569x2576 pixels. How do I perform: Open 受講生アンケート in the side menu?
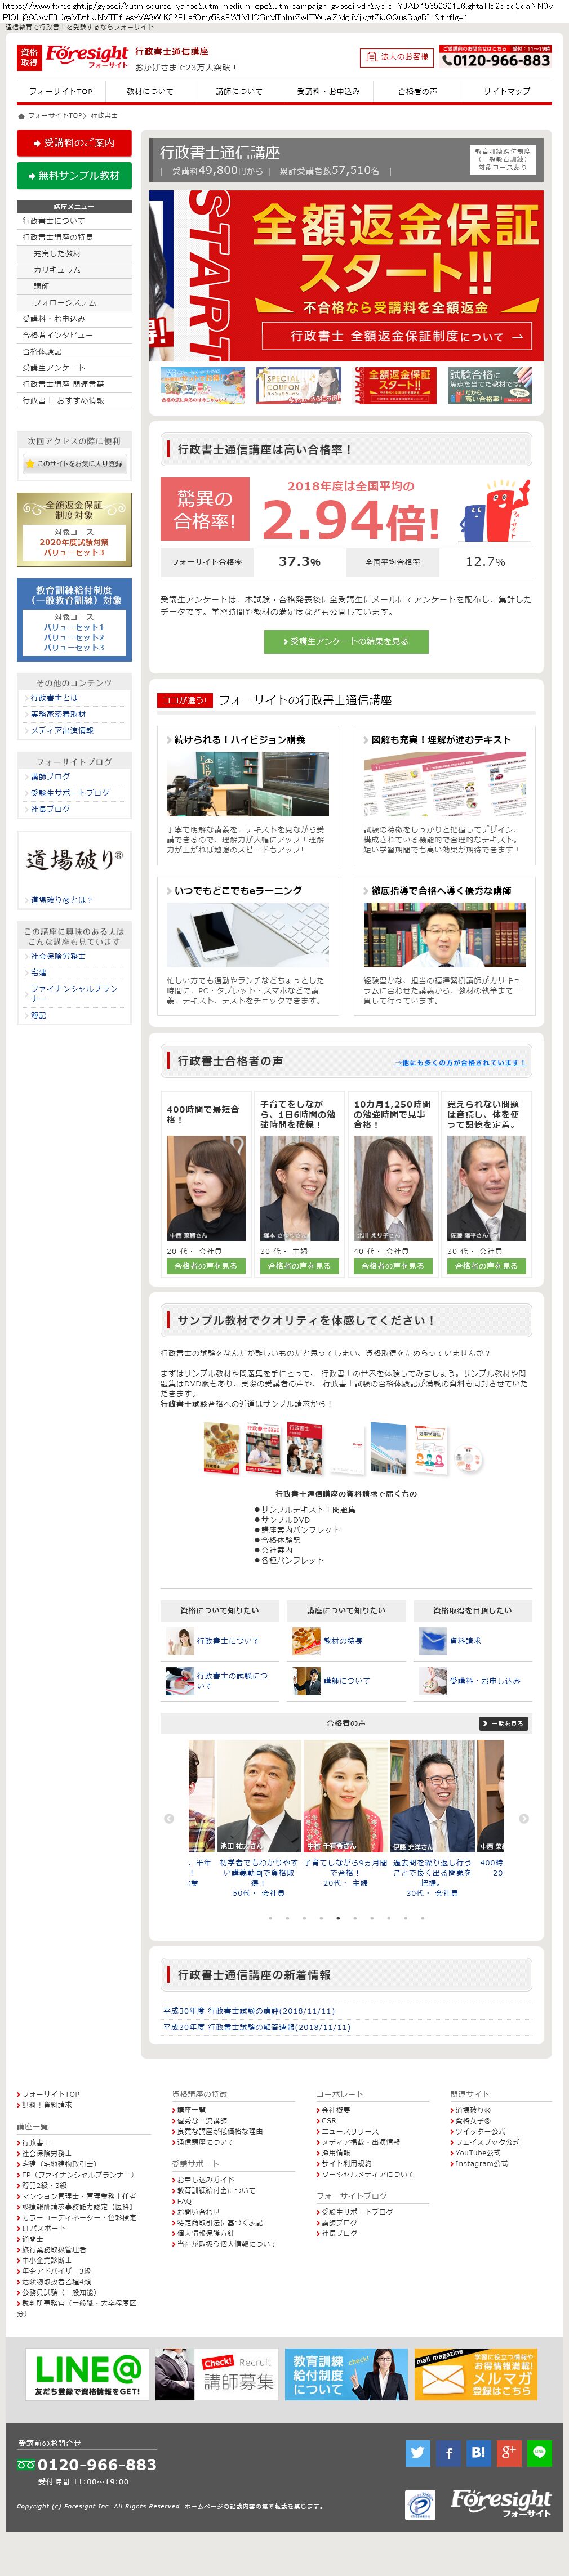coord(74,368)
